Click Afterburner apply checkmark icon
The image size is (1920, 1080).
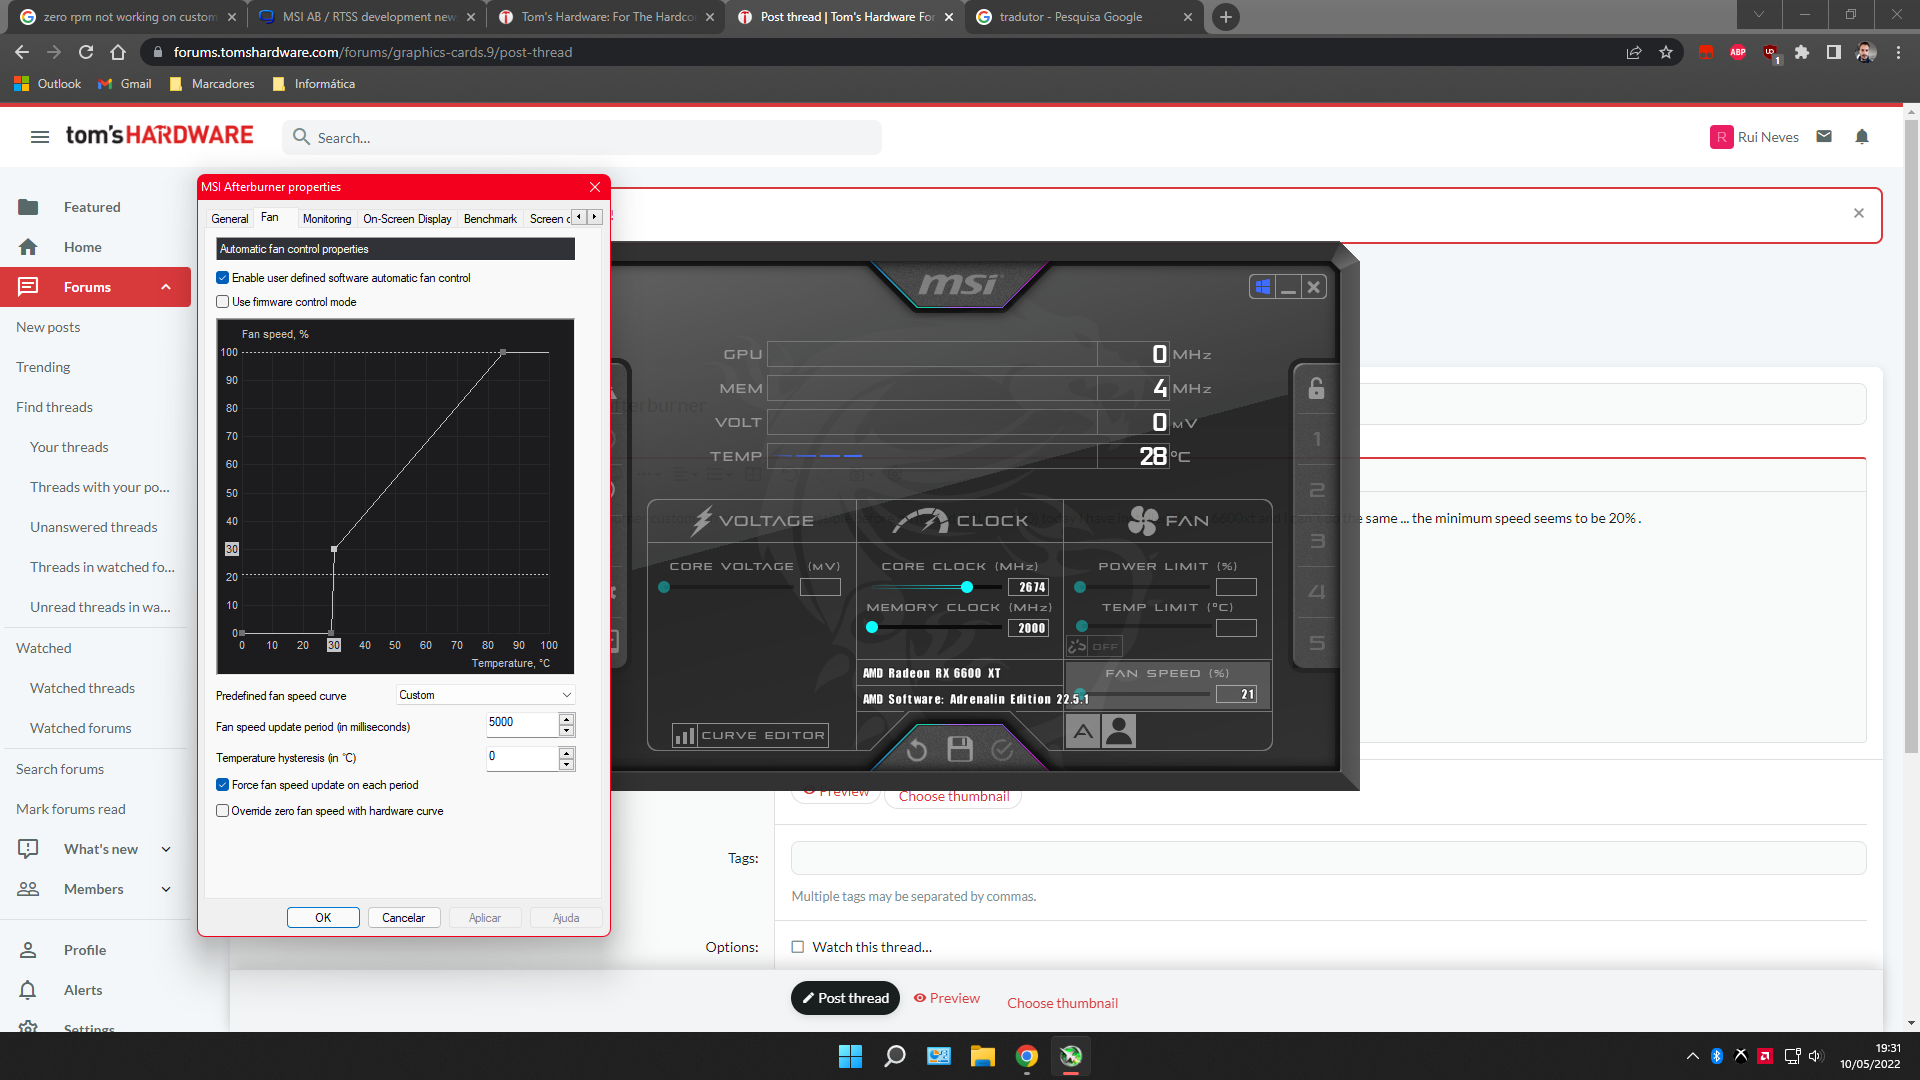1002,749
